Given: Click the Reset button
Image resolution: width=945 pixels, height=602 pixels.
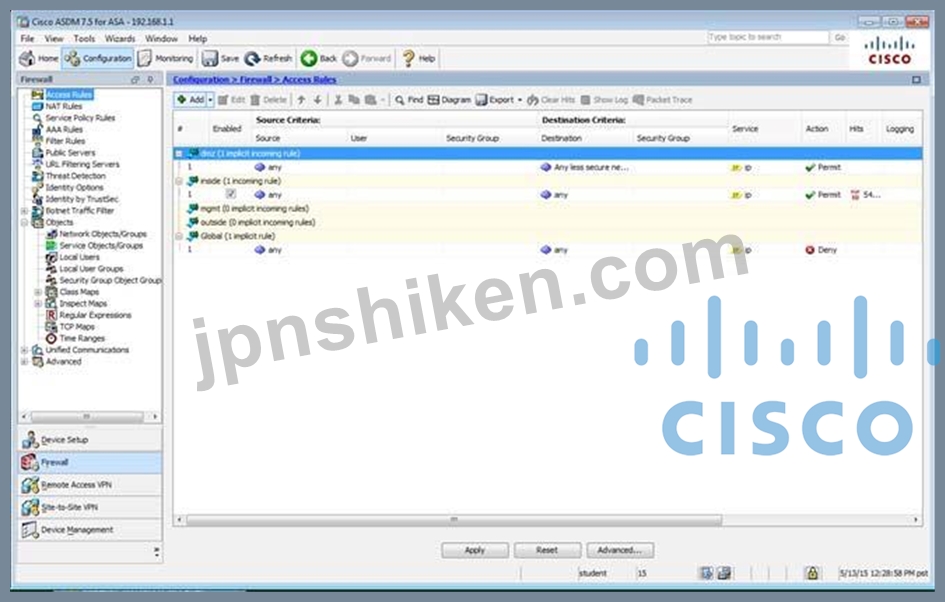Looking at the screenshot, I should (547, 550).
